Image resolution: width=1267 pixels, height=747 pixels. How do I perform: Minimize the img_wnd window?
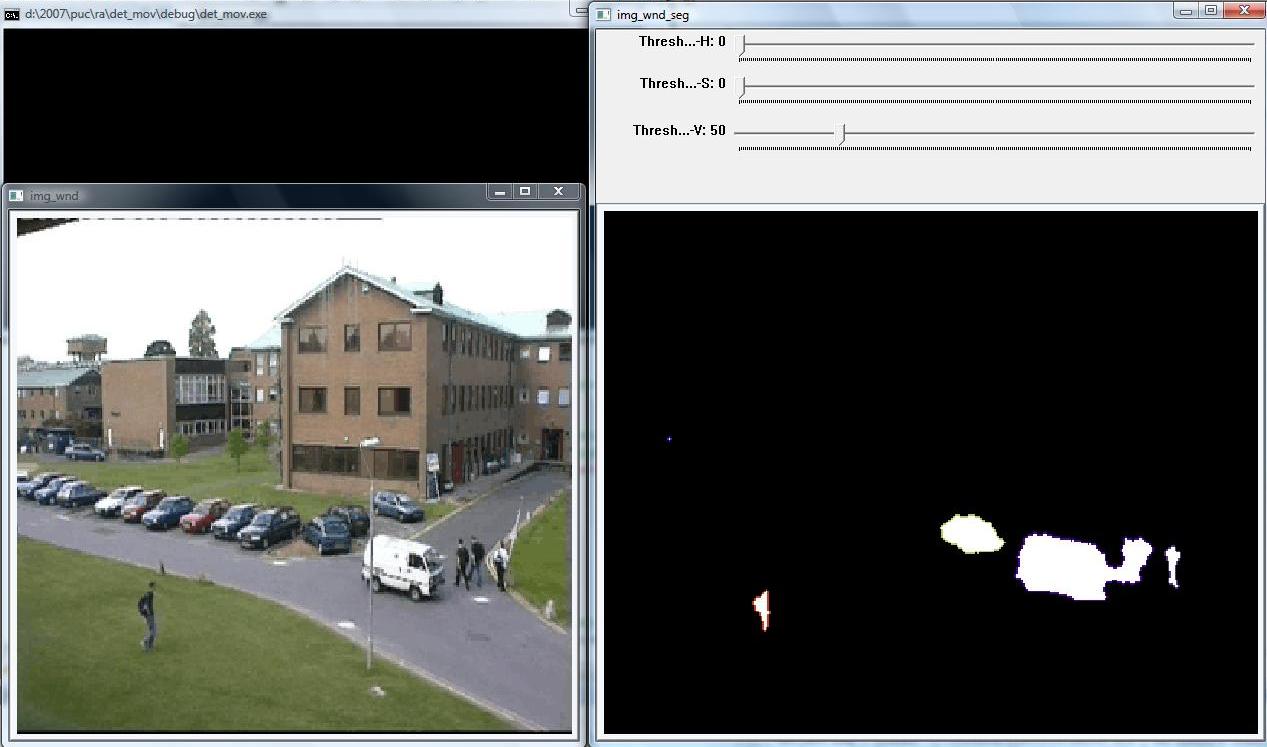tap(500, 192)
